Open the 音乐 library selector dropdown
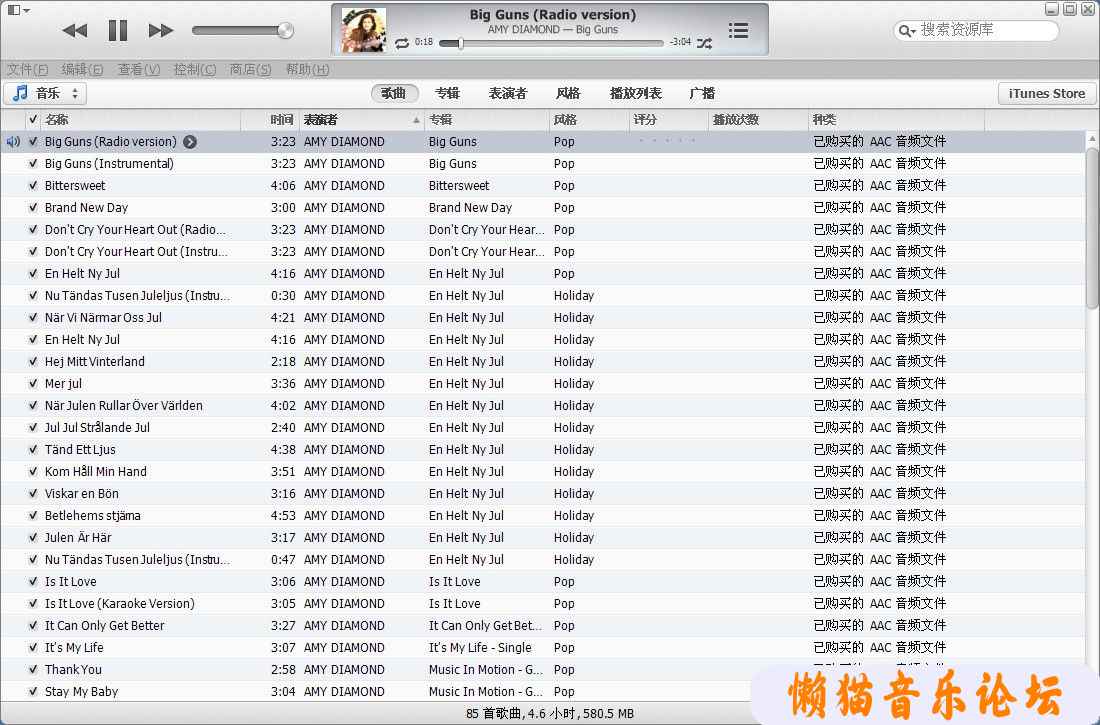The width and height of the screenshot is (1100, 725). [46, 93]
